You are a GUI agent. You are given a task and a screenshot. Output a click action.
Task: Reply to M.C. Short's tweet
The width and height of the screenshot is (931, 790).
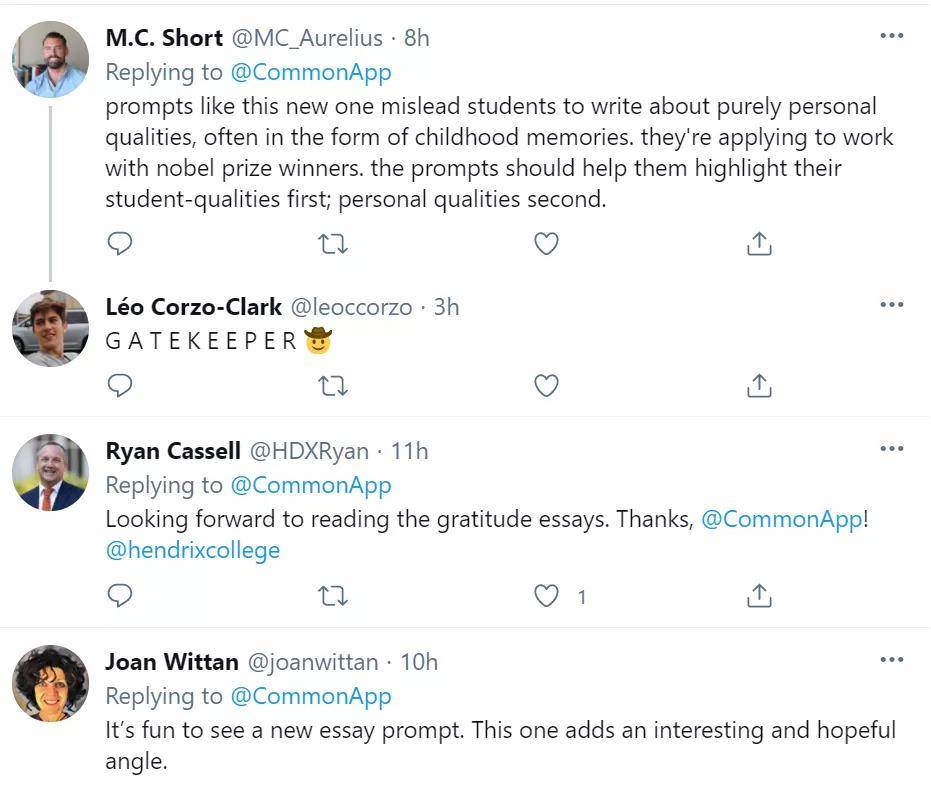click(119, 243)
